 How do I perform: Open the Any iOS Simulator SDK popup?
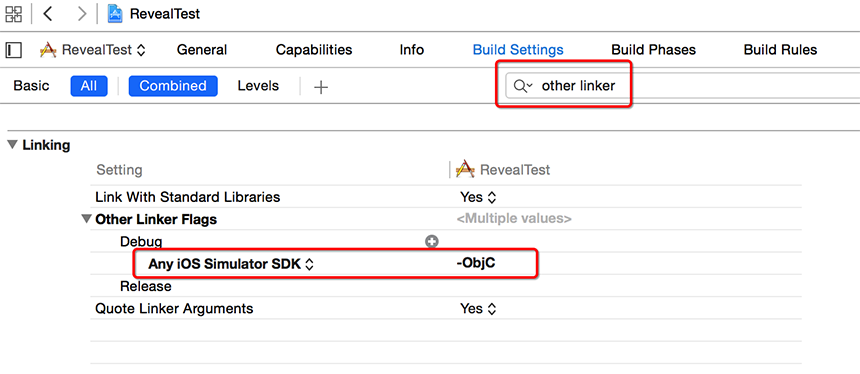(x=231, y=264)
